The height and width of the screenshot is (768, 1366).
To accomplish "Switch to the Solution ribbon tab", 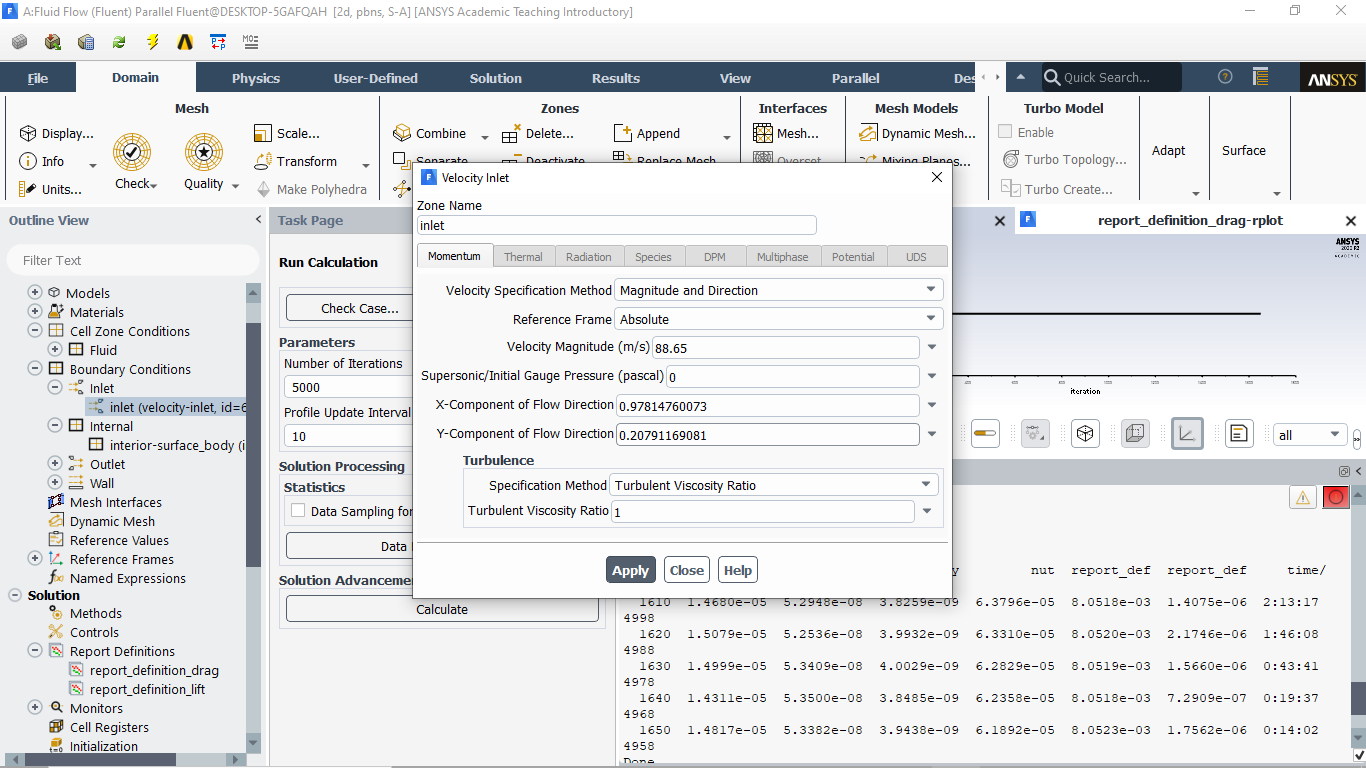I will click(496, 78).
